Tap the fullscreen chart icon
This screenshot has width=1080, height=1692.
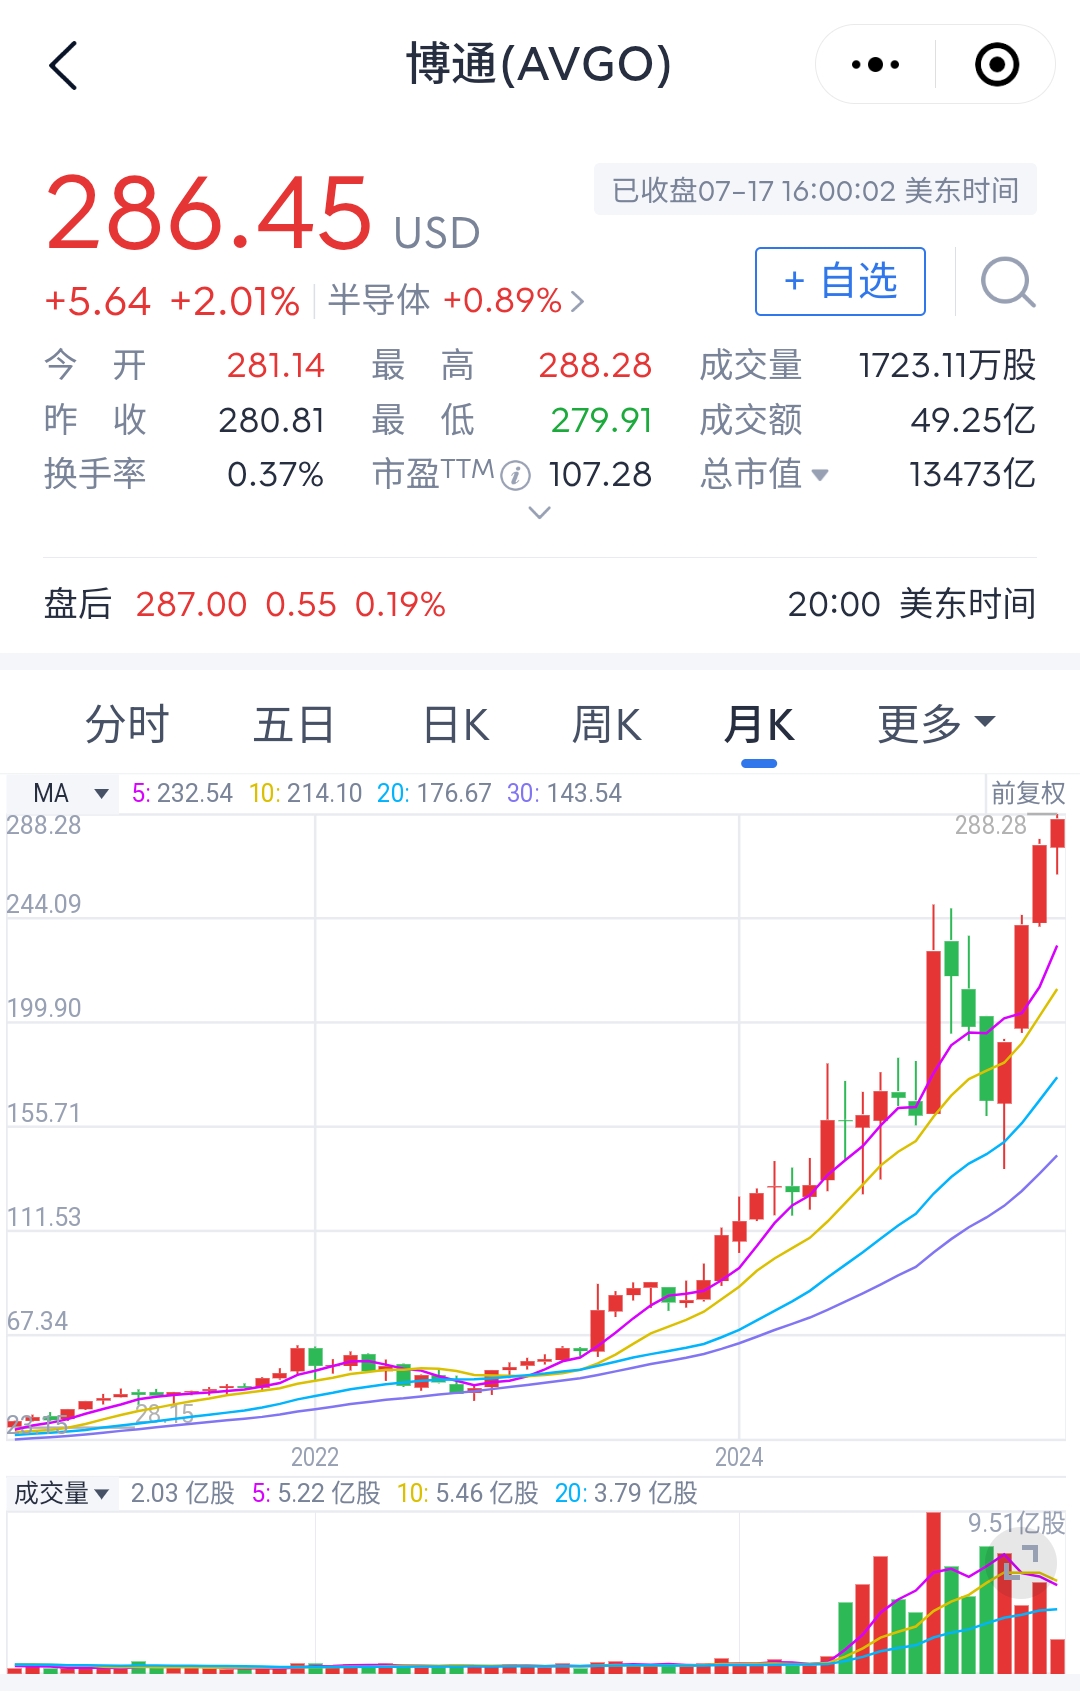1022,1561
